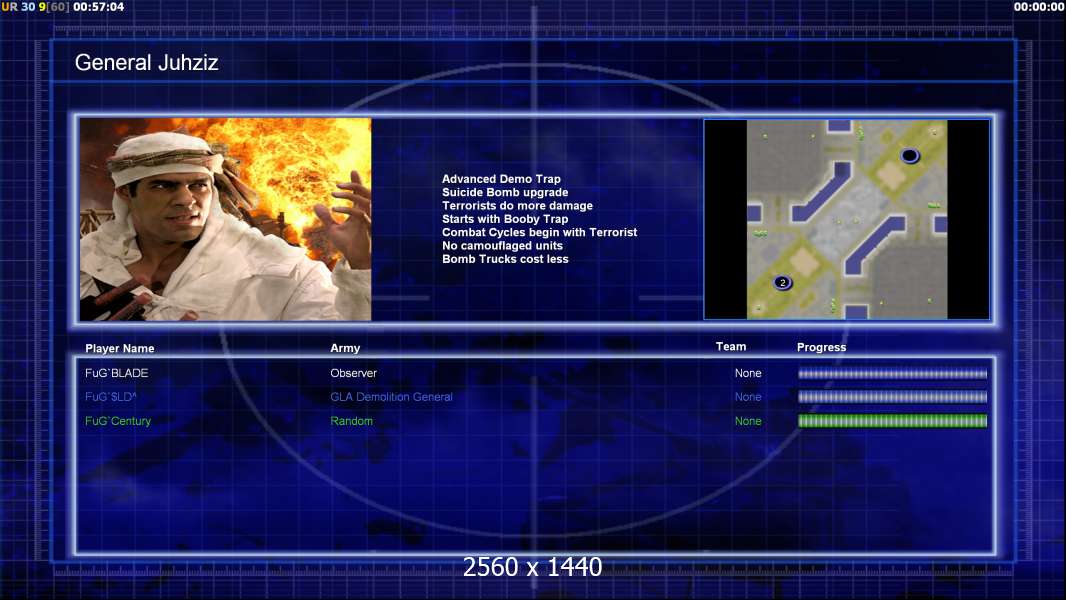Viewport: 1066px width, 600px height.
Task: Click FuG`$LD^ loading progress bar
Action: click(893, 397)
